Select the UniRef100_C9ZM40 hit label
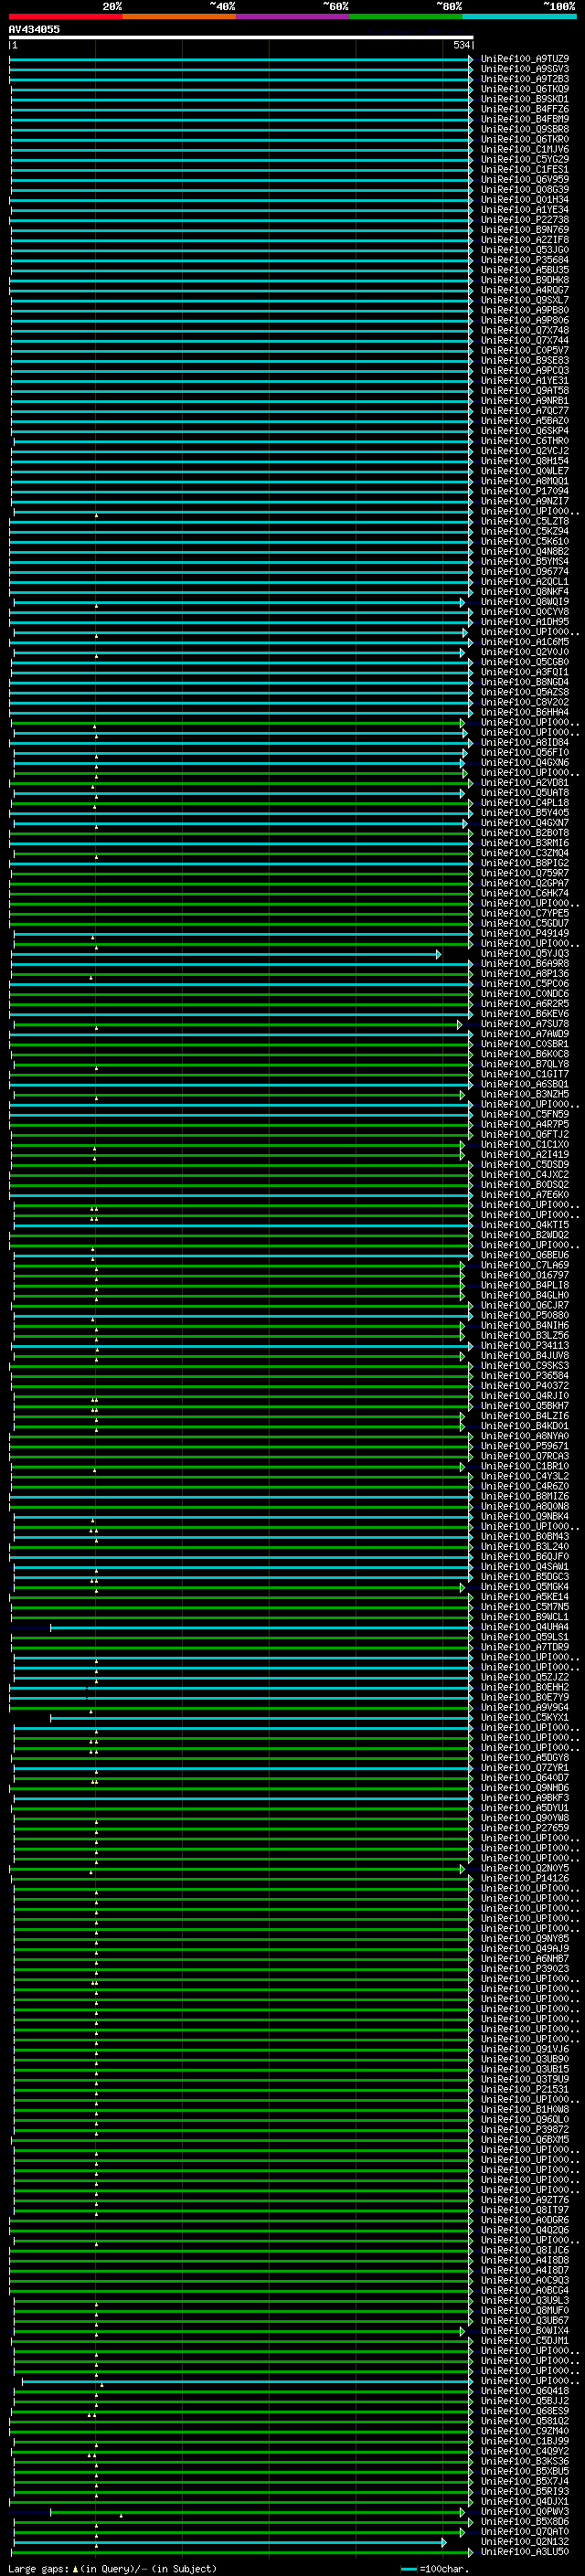The height and width of the screenshot is (2576, 585). click(x=525, y=2431)
